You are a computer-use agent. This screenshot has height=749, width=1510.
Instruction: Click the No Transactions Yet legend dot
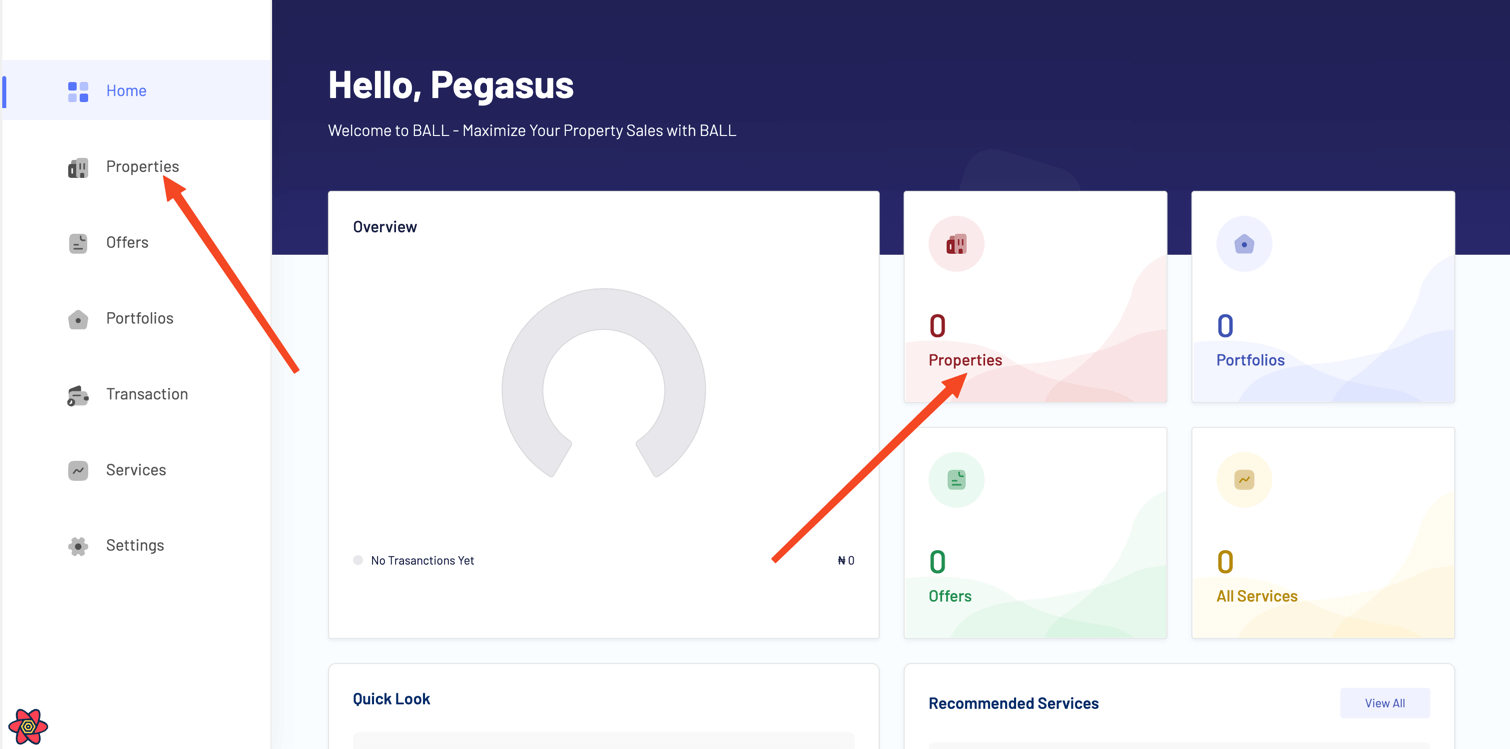coord(358,561)
